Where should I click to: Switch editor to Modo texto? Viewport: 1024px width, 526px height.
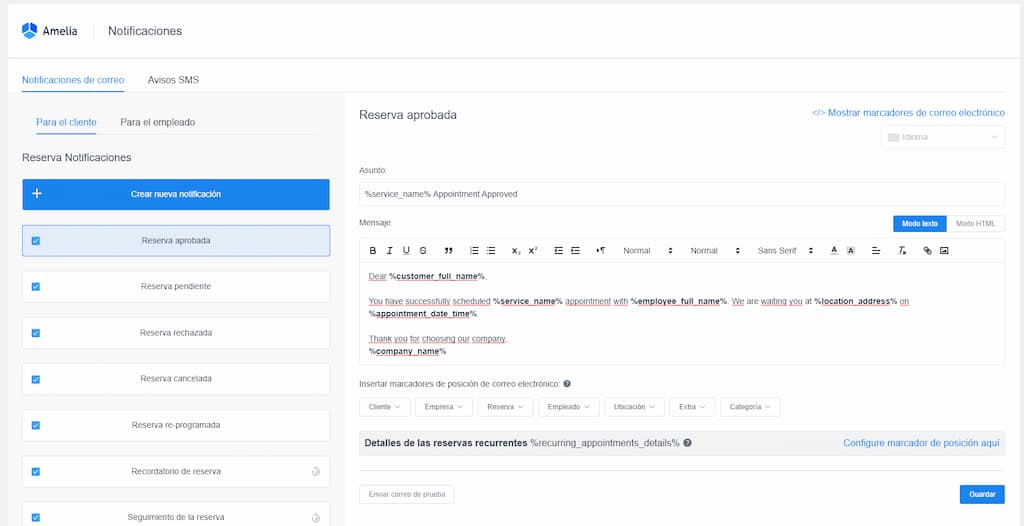click(920, 223)
